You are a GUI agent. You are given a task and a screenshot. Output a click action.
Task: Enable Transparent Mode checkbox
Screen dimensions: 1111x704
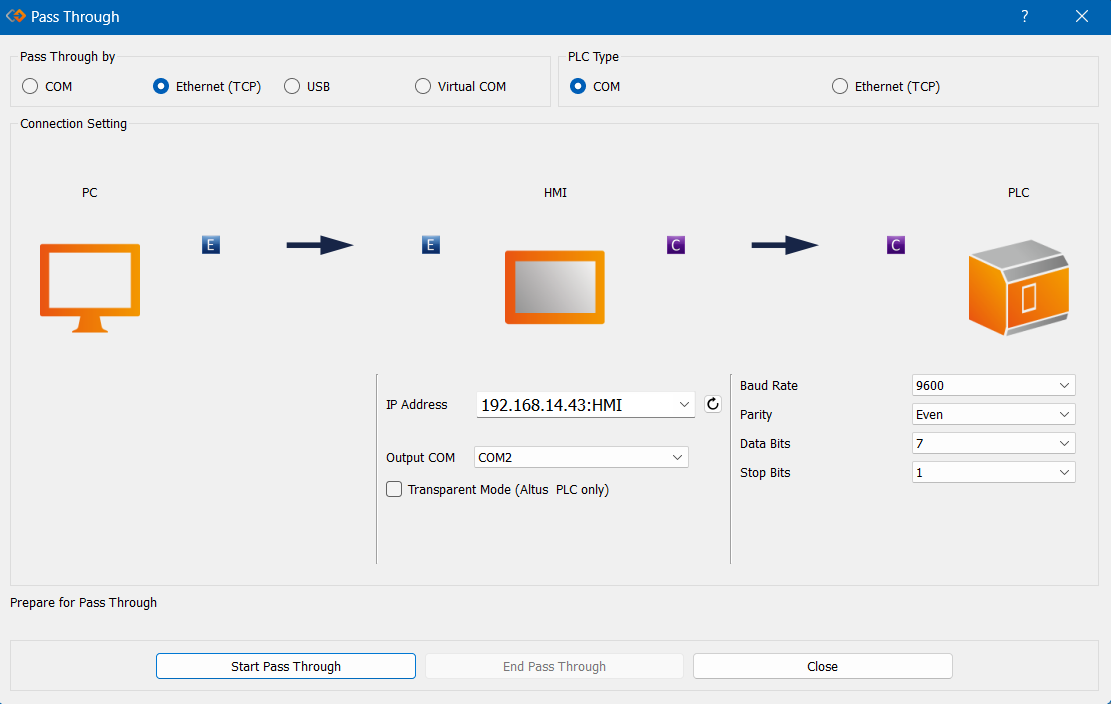tap(395, 490)
